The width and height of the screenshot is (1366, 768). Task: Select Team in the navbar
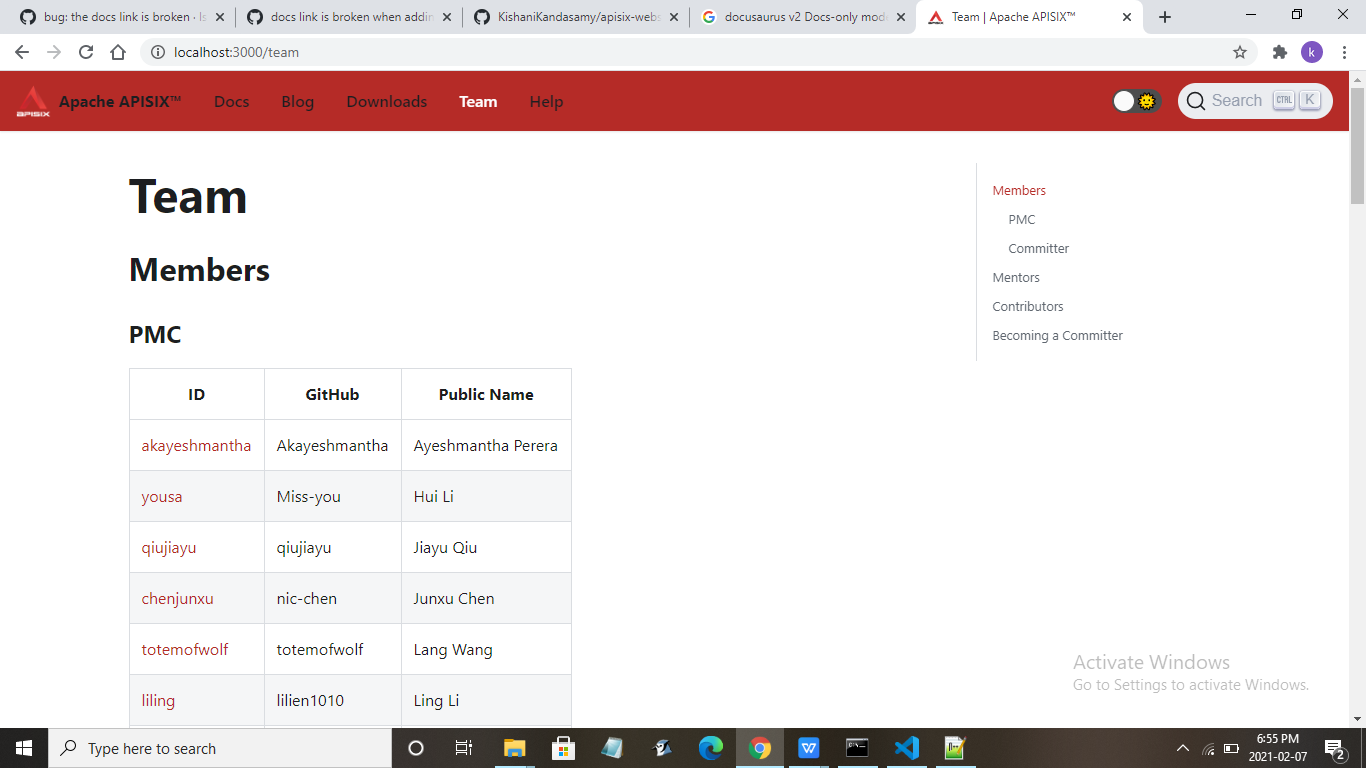pos(478,102)
